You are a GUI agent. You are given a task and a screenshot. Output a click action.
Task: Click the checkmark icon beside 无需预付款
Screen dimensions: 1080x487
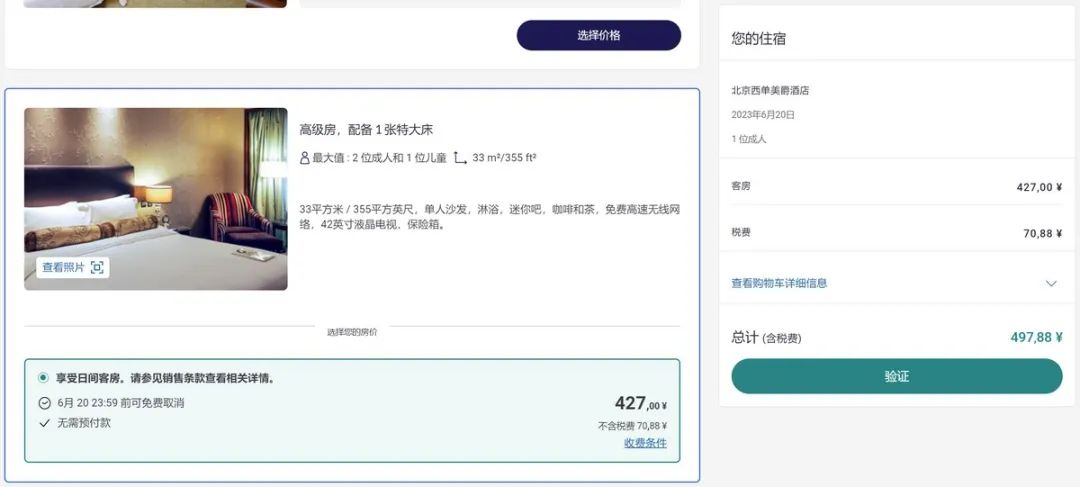coord(44,423)
